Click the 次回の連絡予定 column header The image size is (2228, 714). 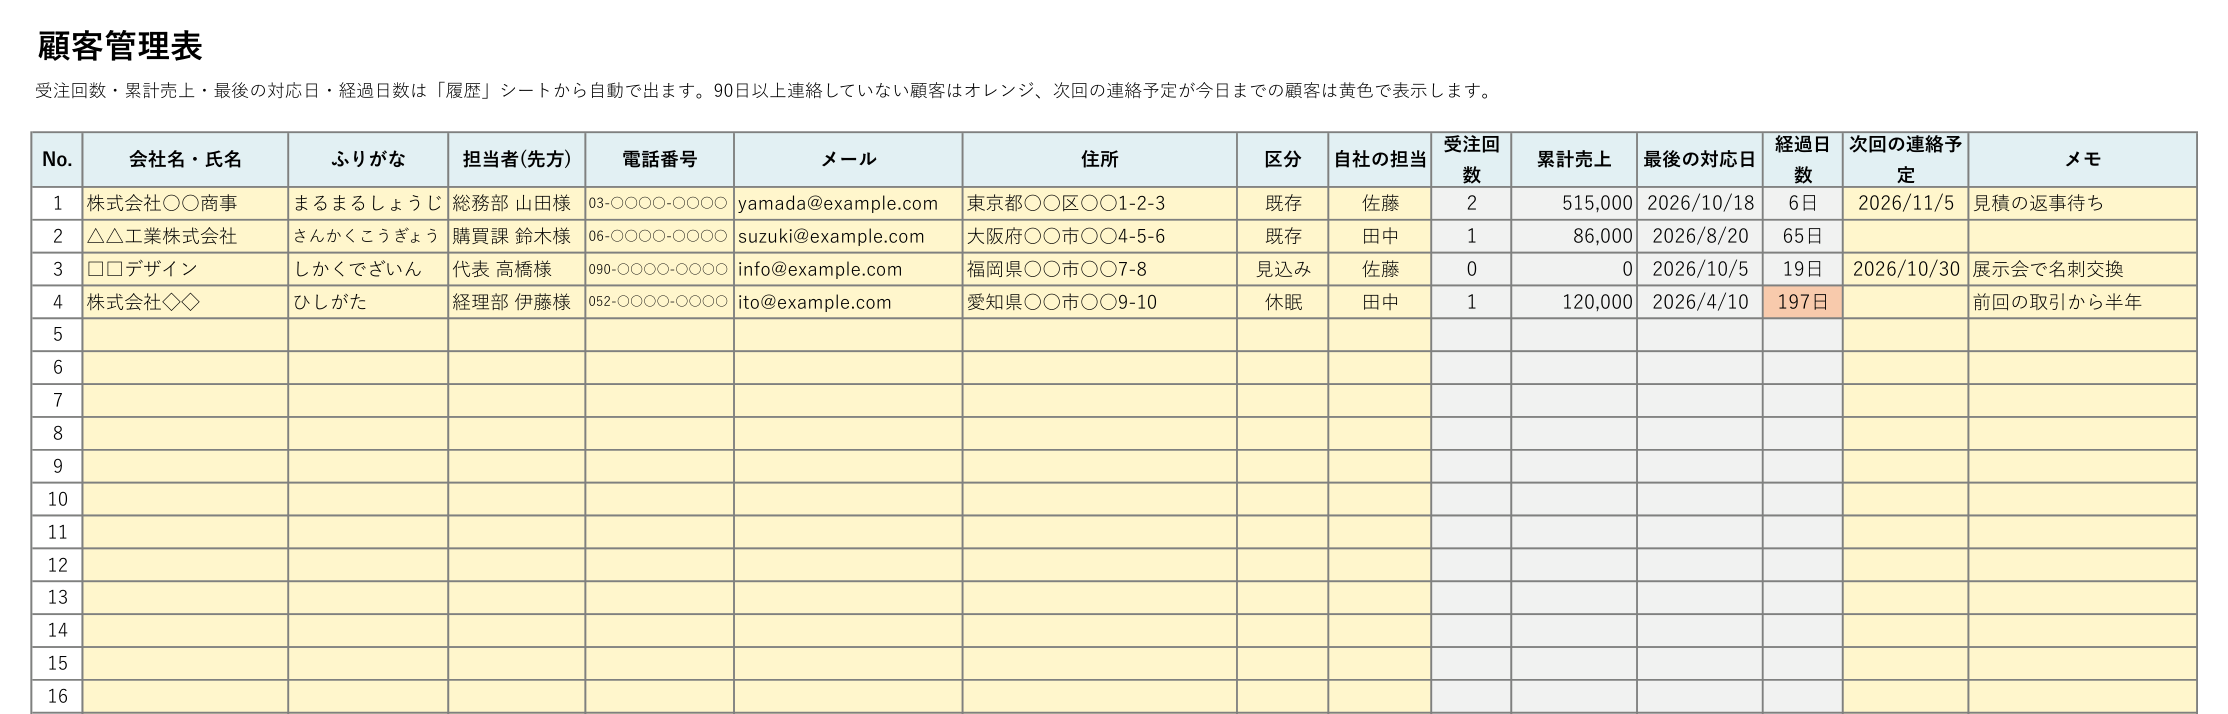click(x=1906, y=159)
